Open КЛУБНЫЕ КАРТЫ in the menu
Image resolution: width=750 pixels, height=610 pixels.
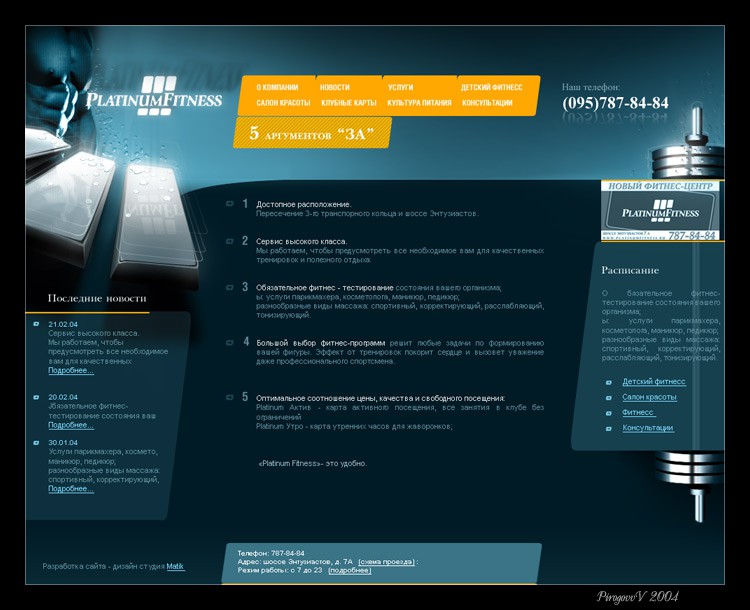(x=349, y=103)
